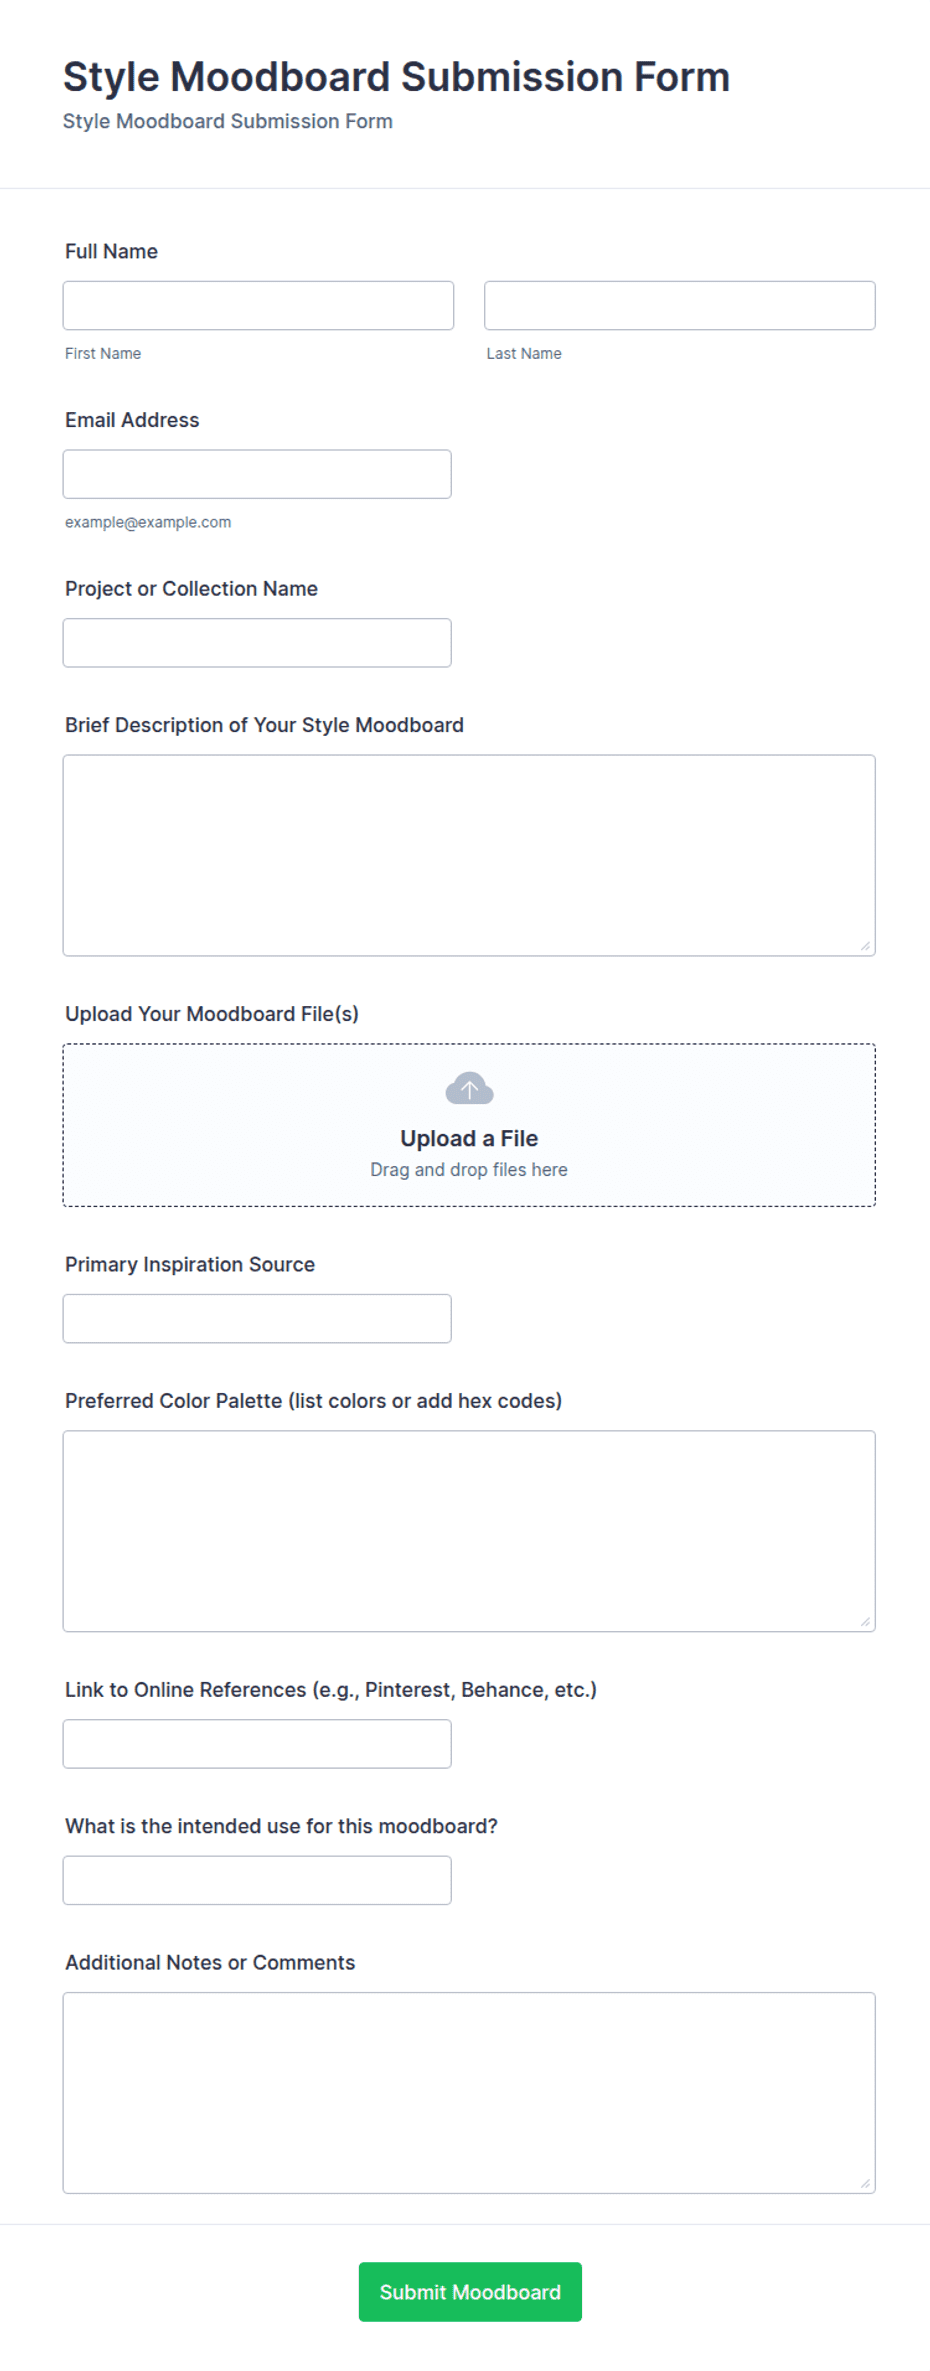The image size is (930, 2371).
Task: Click inside the Preferred Color Palette textarea
Action: coord(469,1531)
